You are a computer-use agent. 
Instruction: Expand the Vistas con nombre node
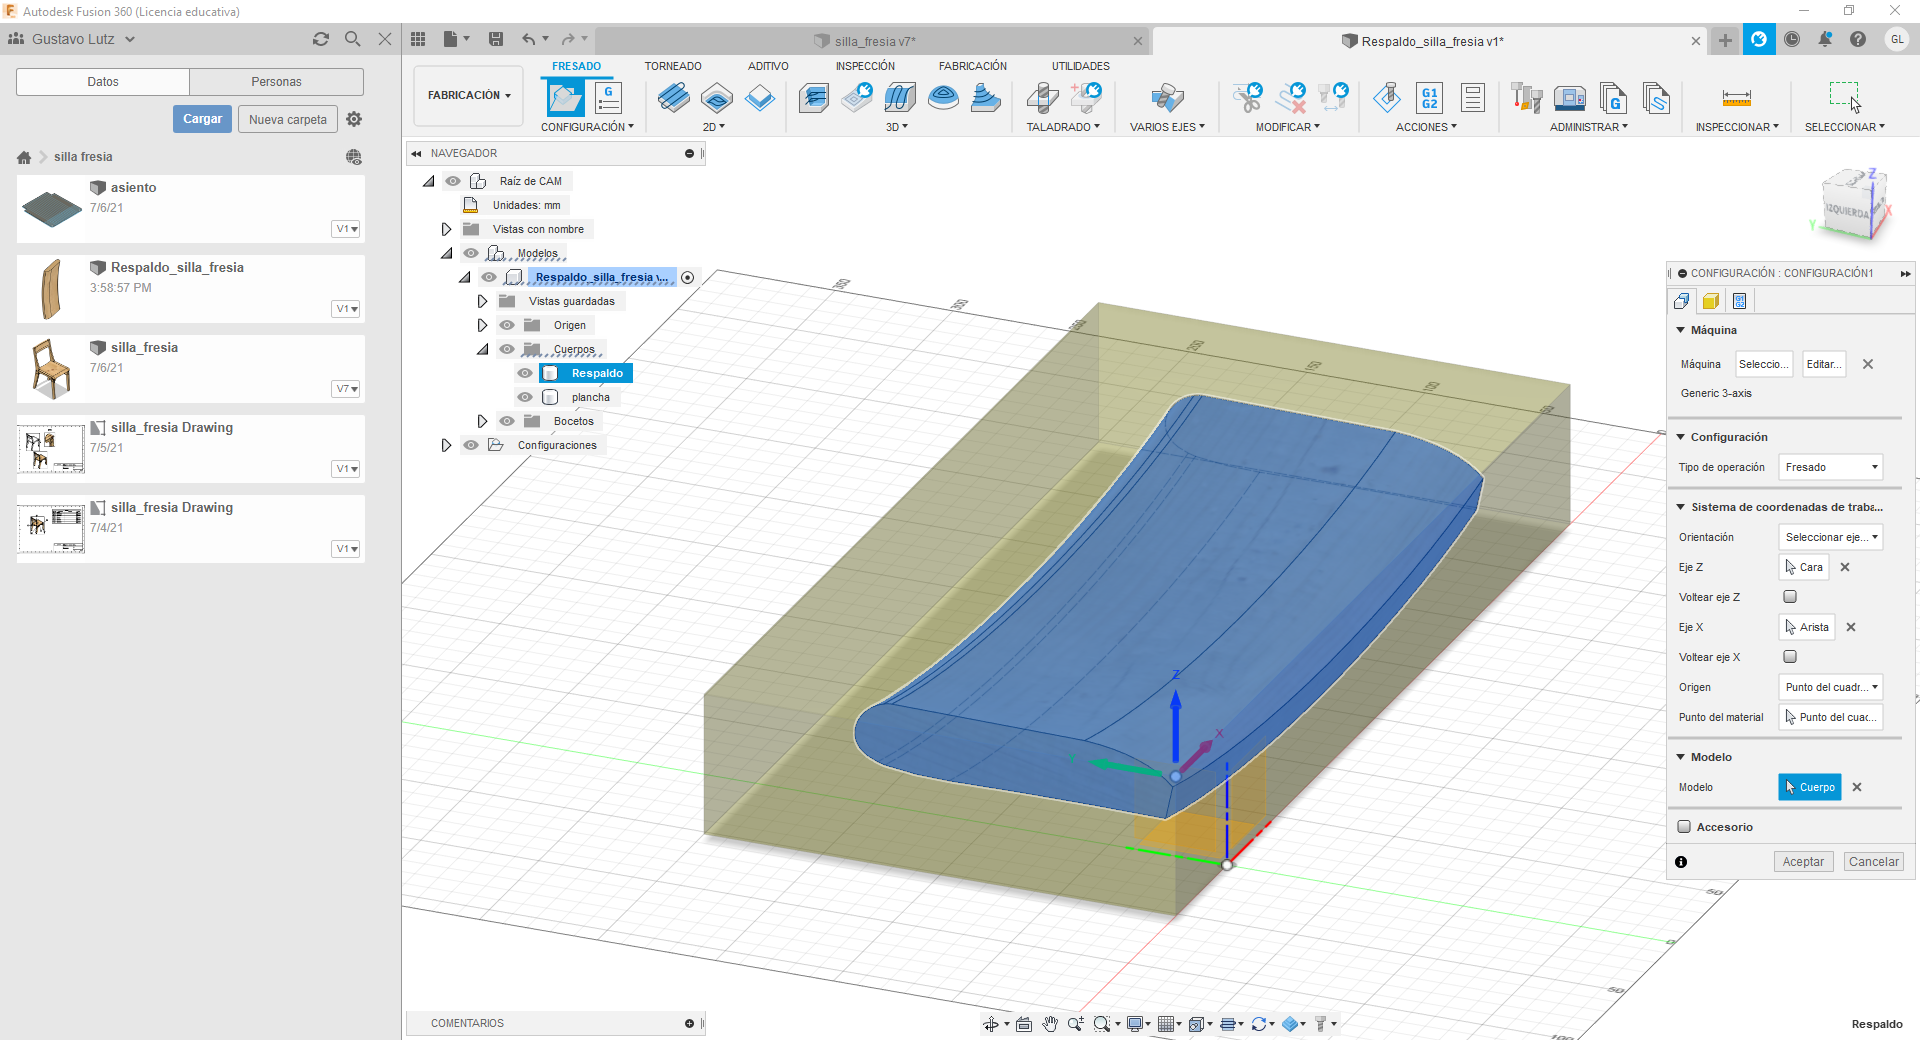[x=446, y=229]
